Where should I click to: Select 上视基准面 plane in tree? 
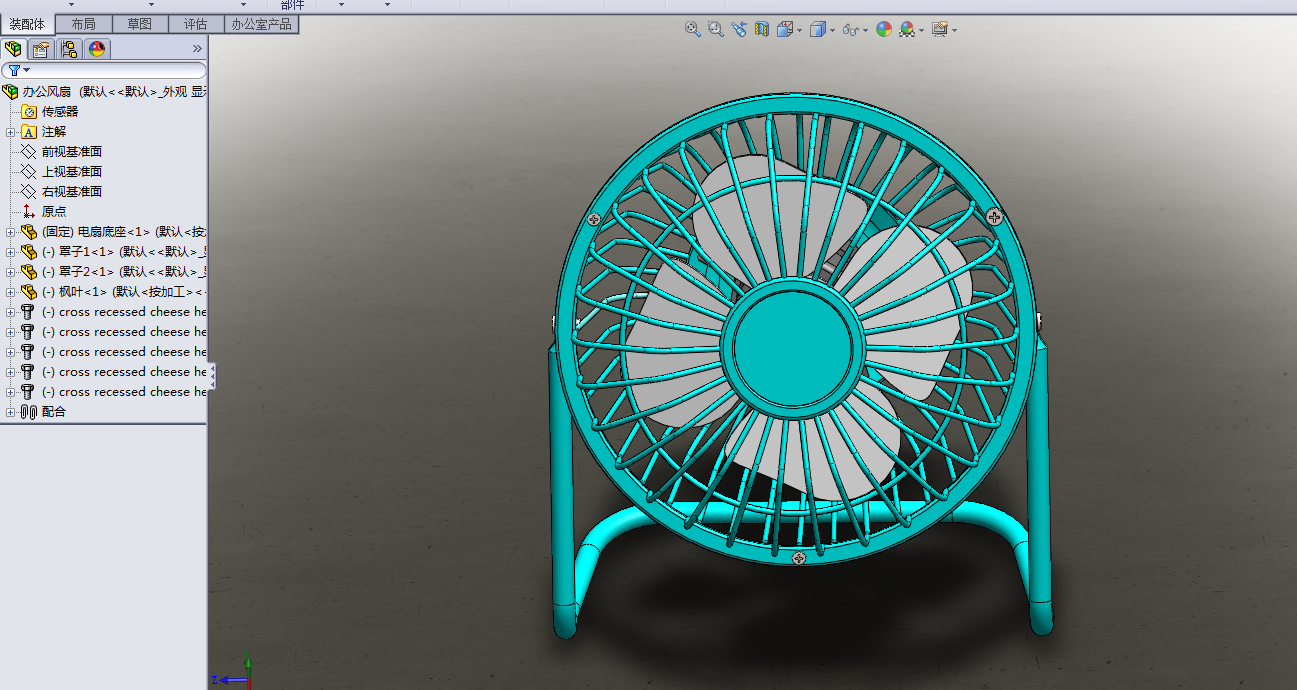pos(71,172)
